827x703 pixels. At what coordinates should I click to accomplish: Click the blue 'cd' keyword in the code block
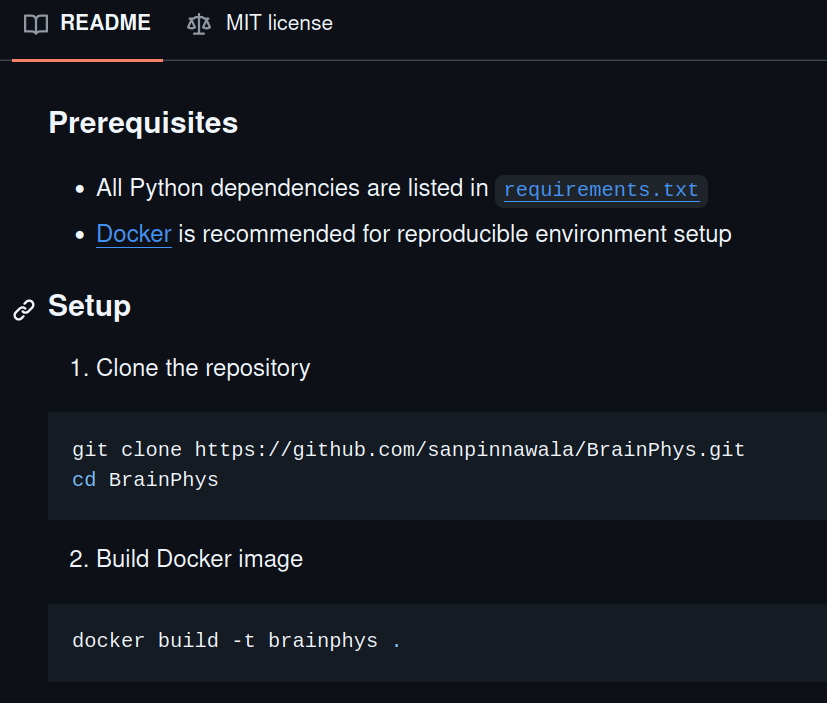point(84,480)
